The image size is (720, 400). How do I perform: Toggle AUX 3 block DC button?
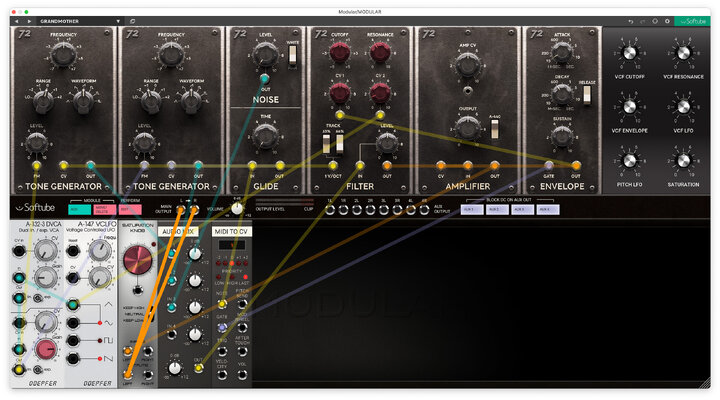coord(522,209)
